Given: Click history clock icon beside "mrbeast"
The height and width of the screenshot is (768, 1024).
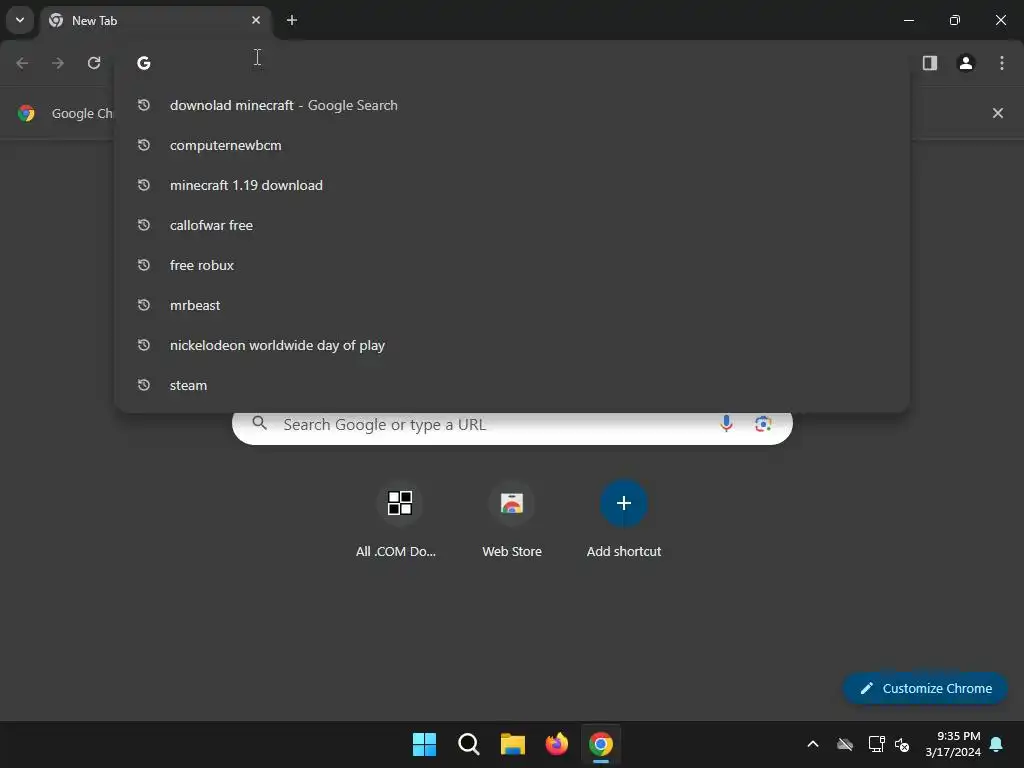Looking at the screenshot, I should tap(144, 305).
